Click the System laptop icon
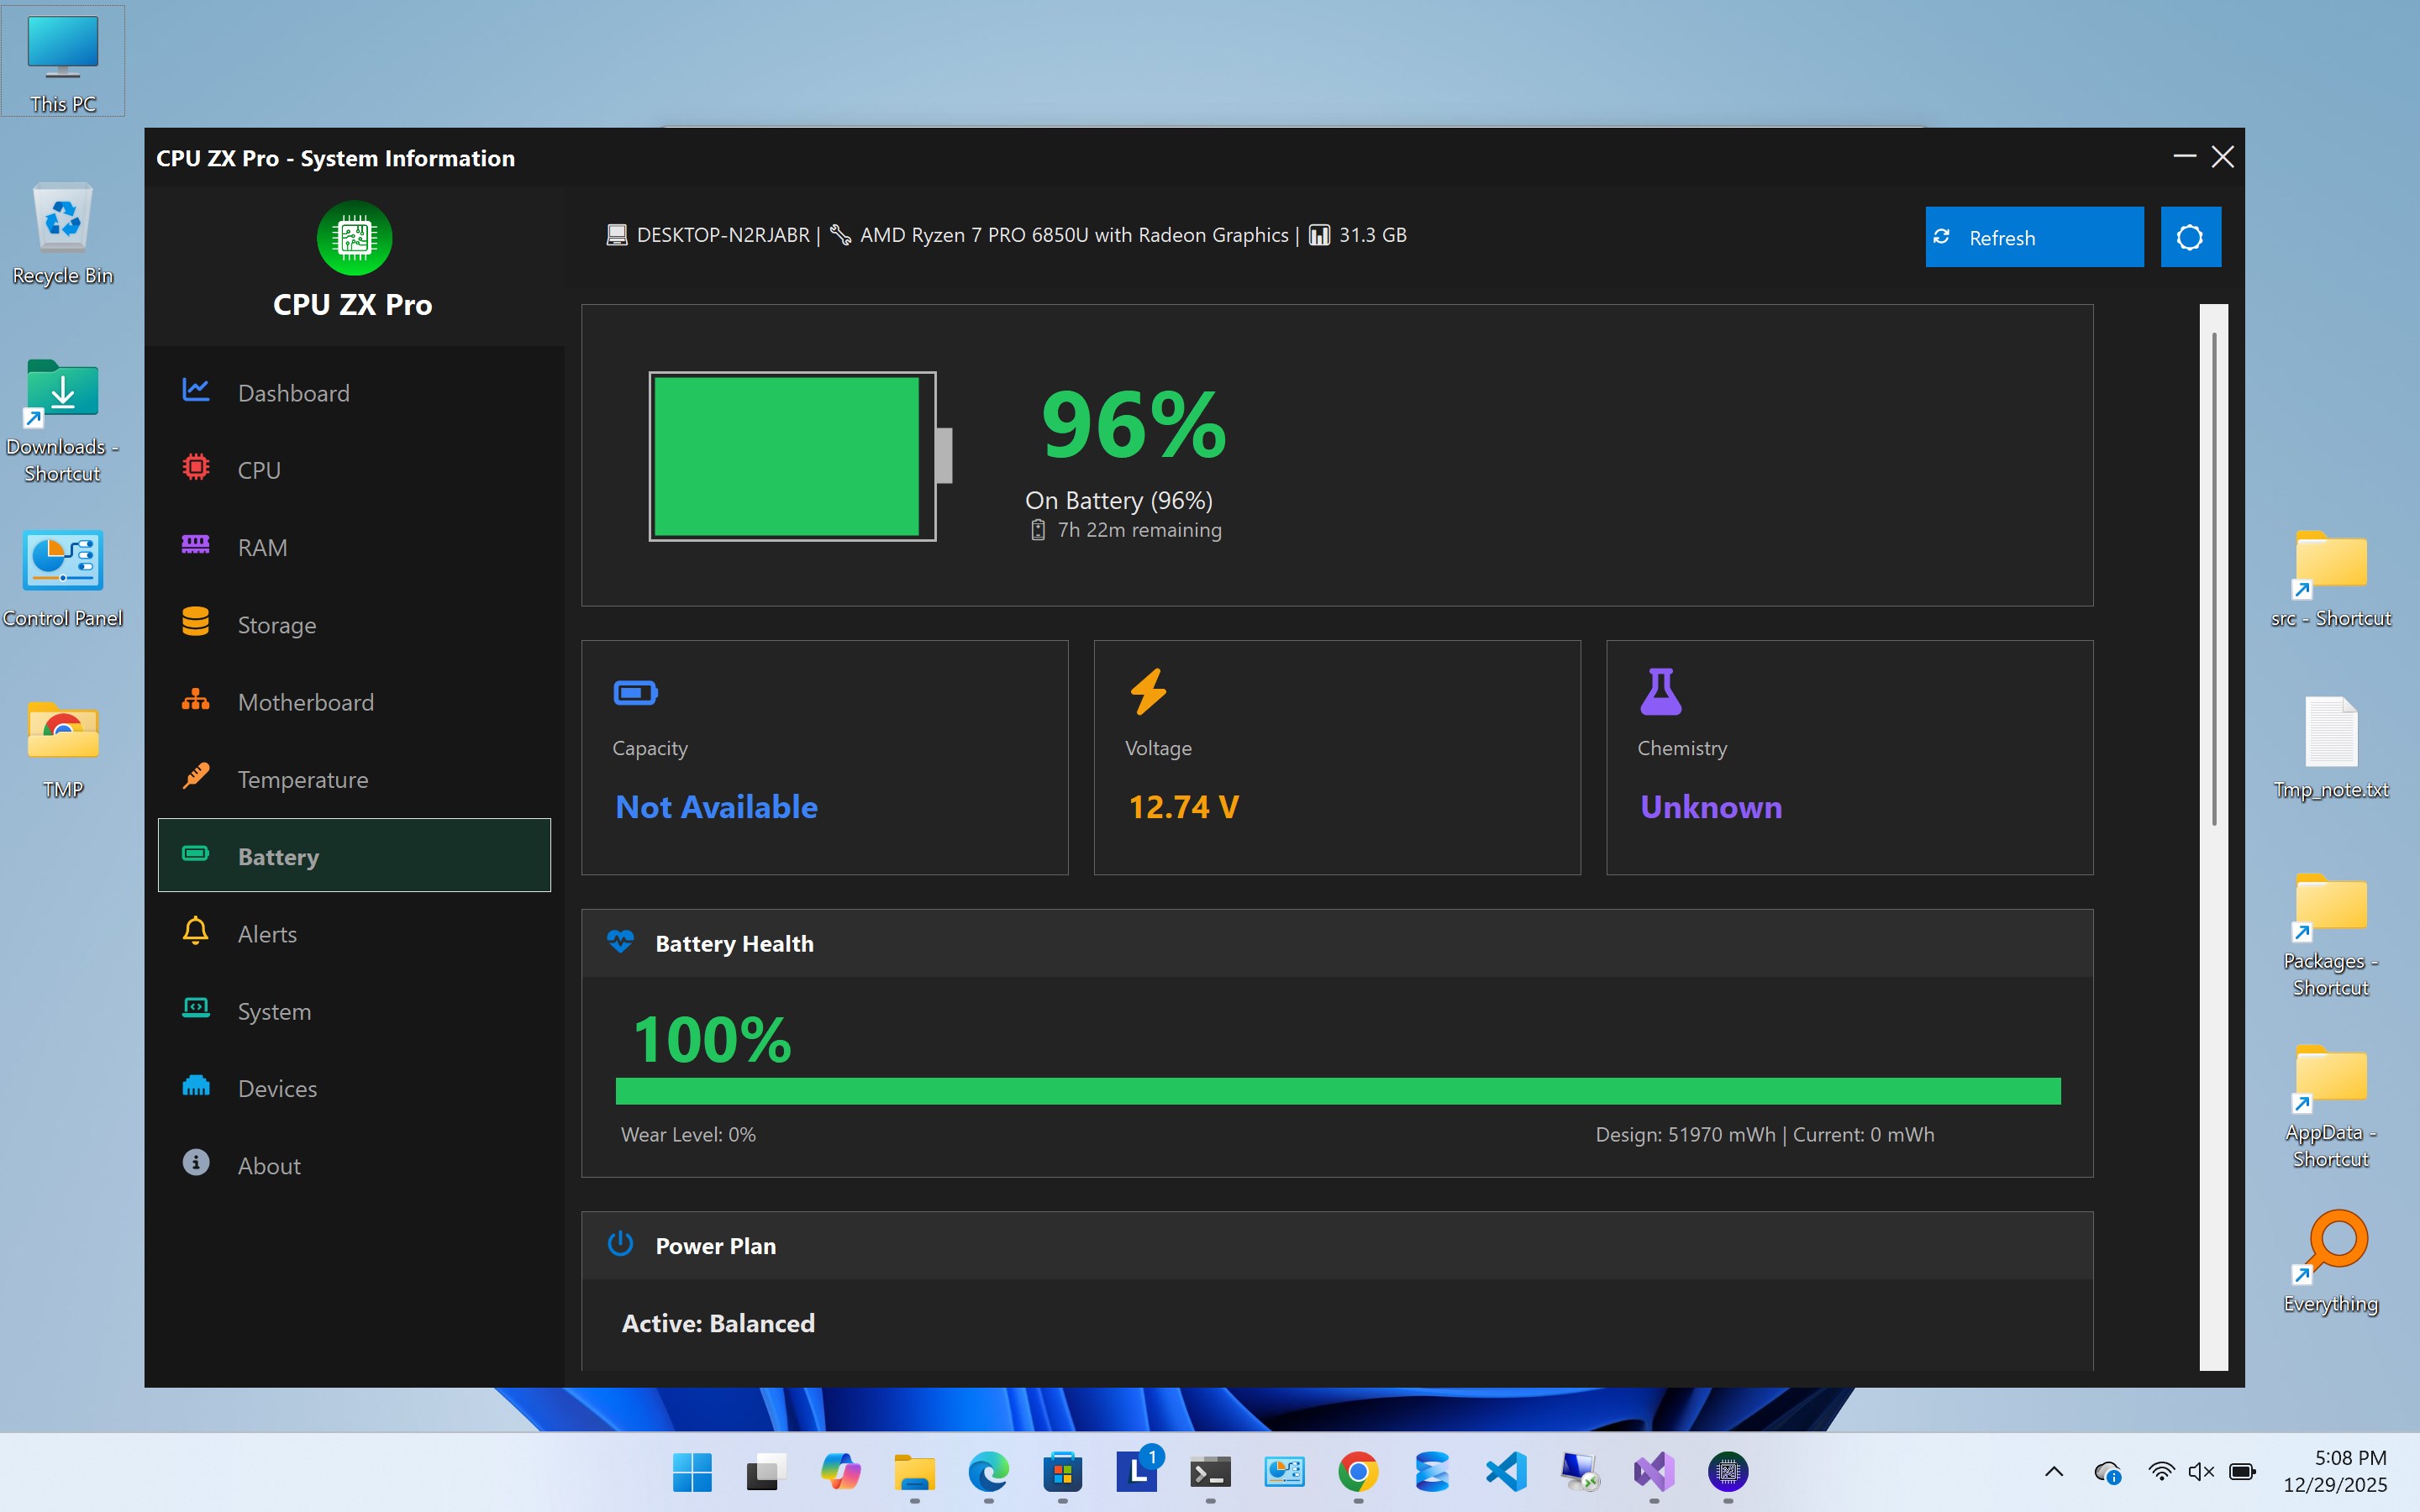Image resolution: width=2420 pixels, height=1512 pixels. [196, 1007]
